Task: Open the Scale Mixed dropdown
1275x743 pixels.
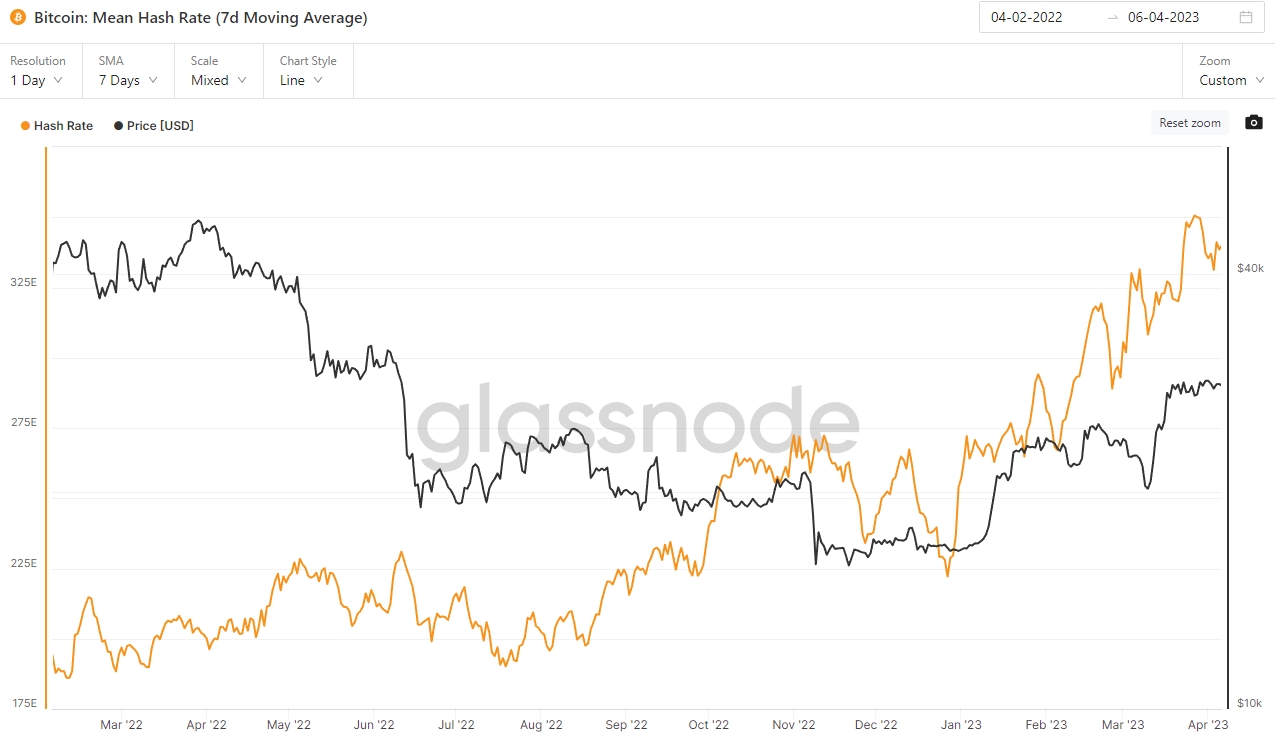Action: tap(219, 80)
